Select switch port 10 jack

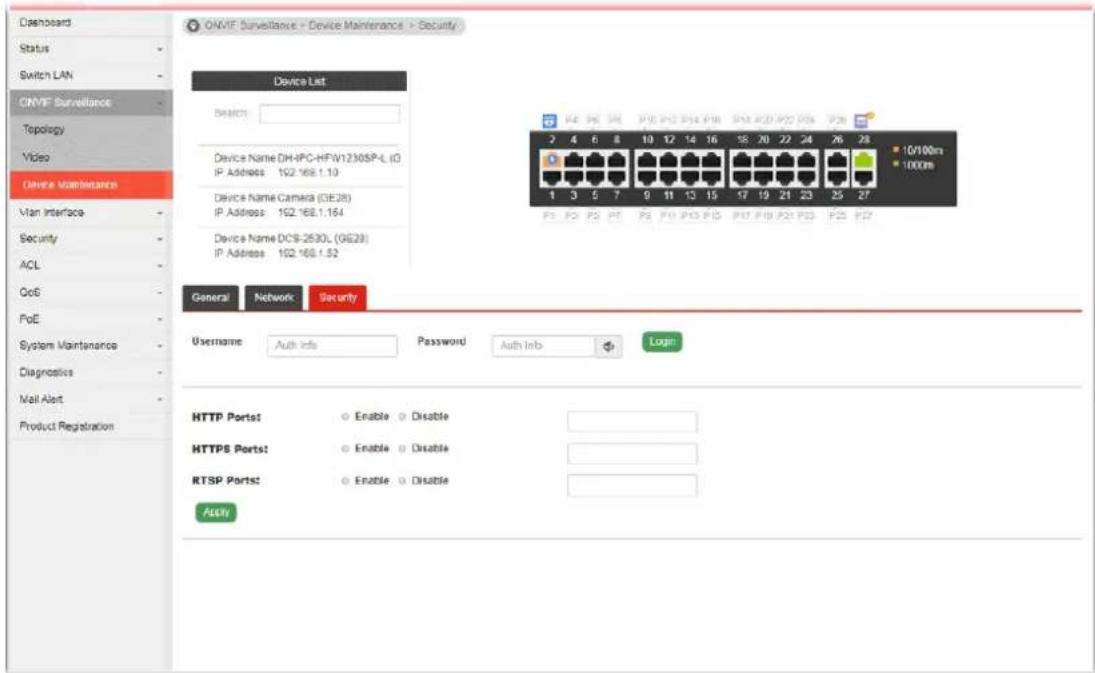(x=647, y=161)
